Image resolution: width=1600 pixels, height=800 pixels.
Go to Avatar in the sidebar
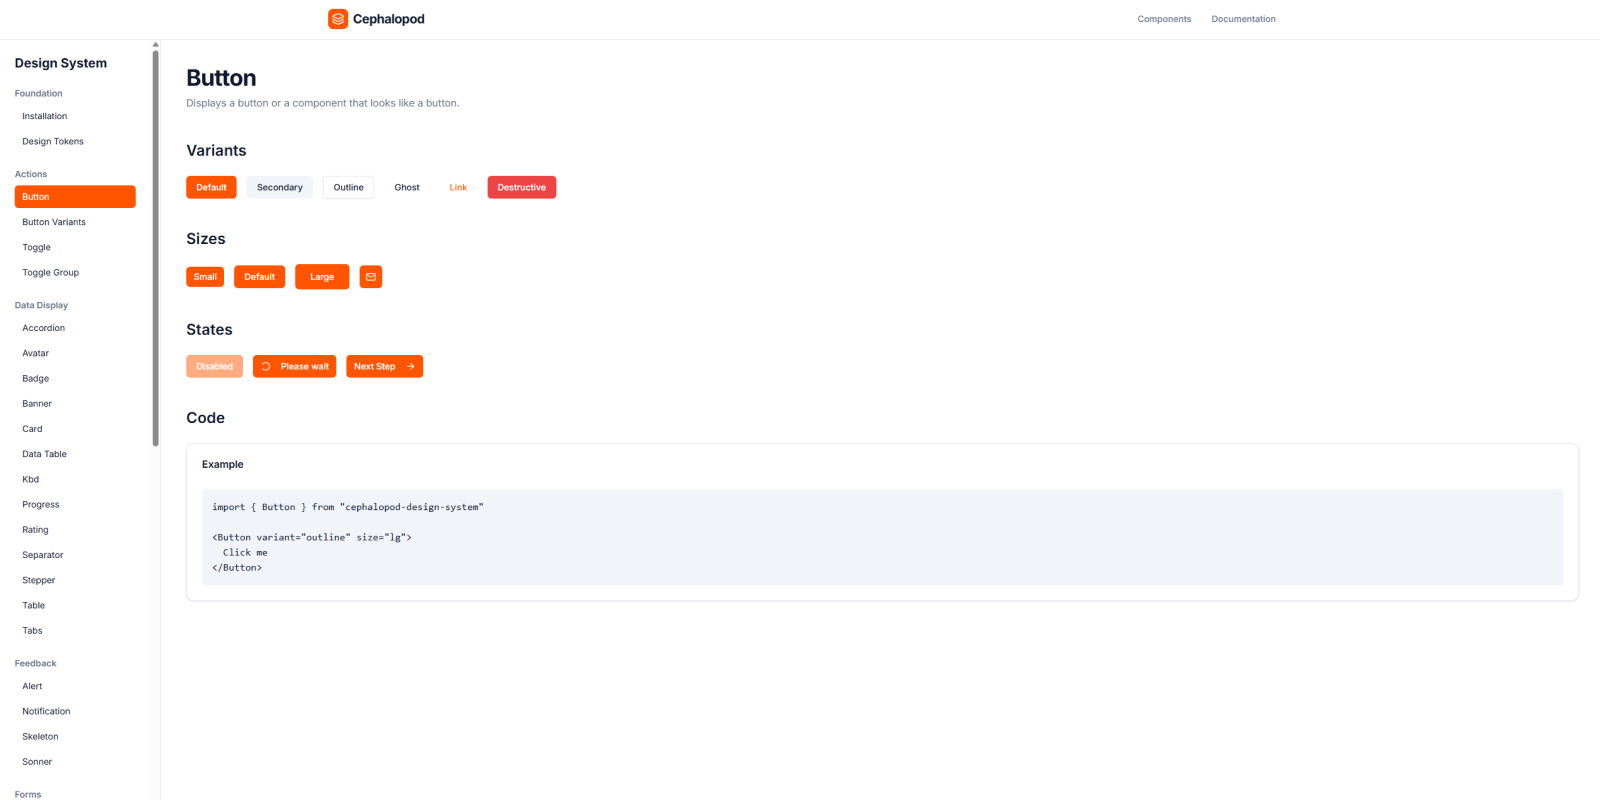tap(75, 353)
